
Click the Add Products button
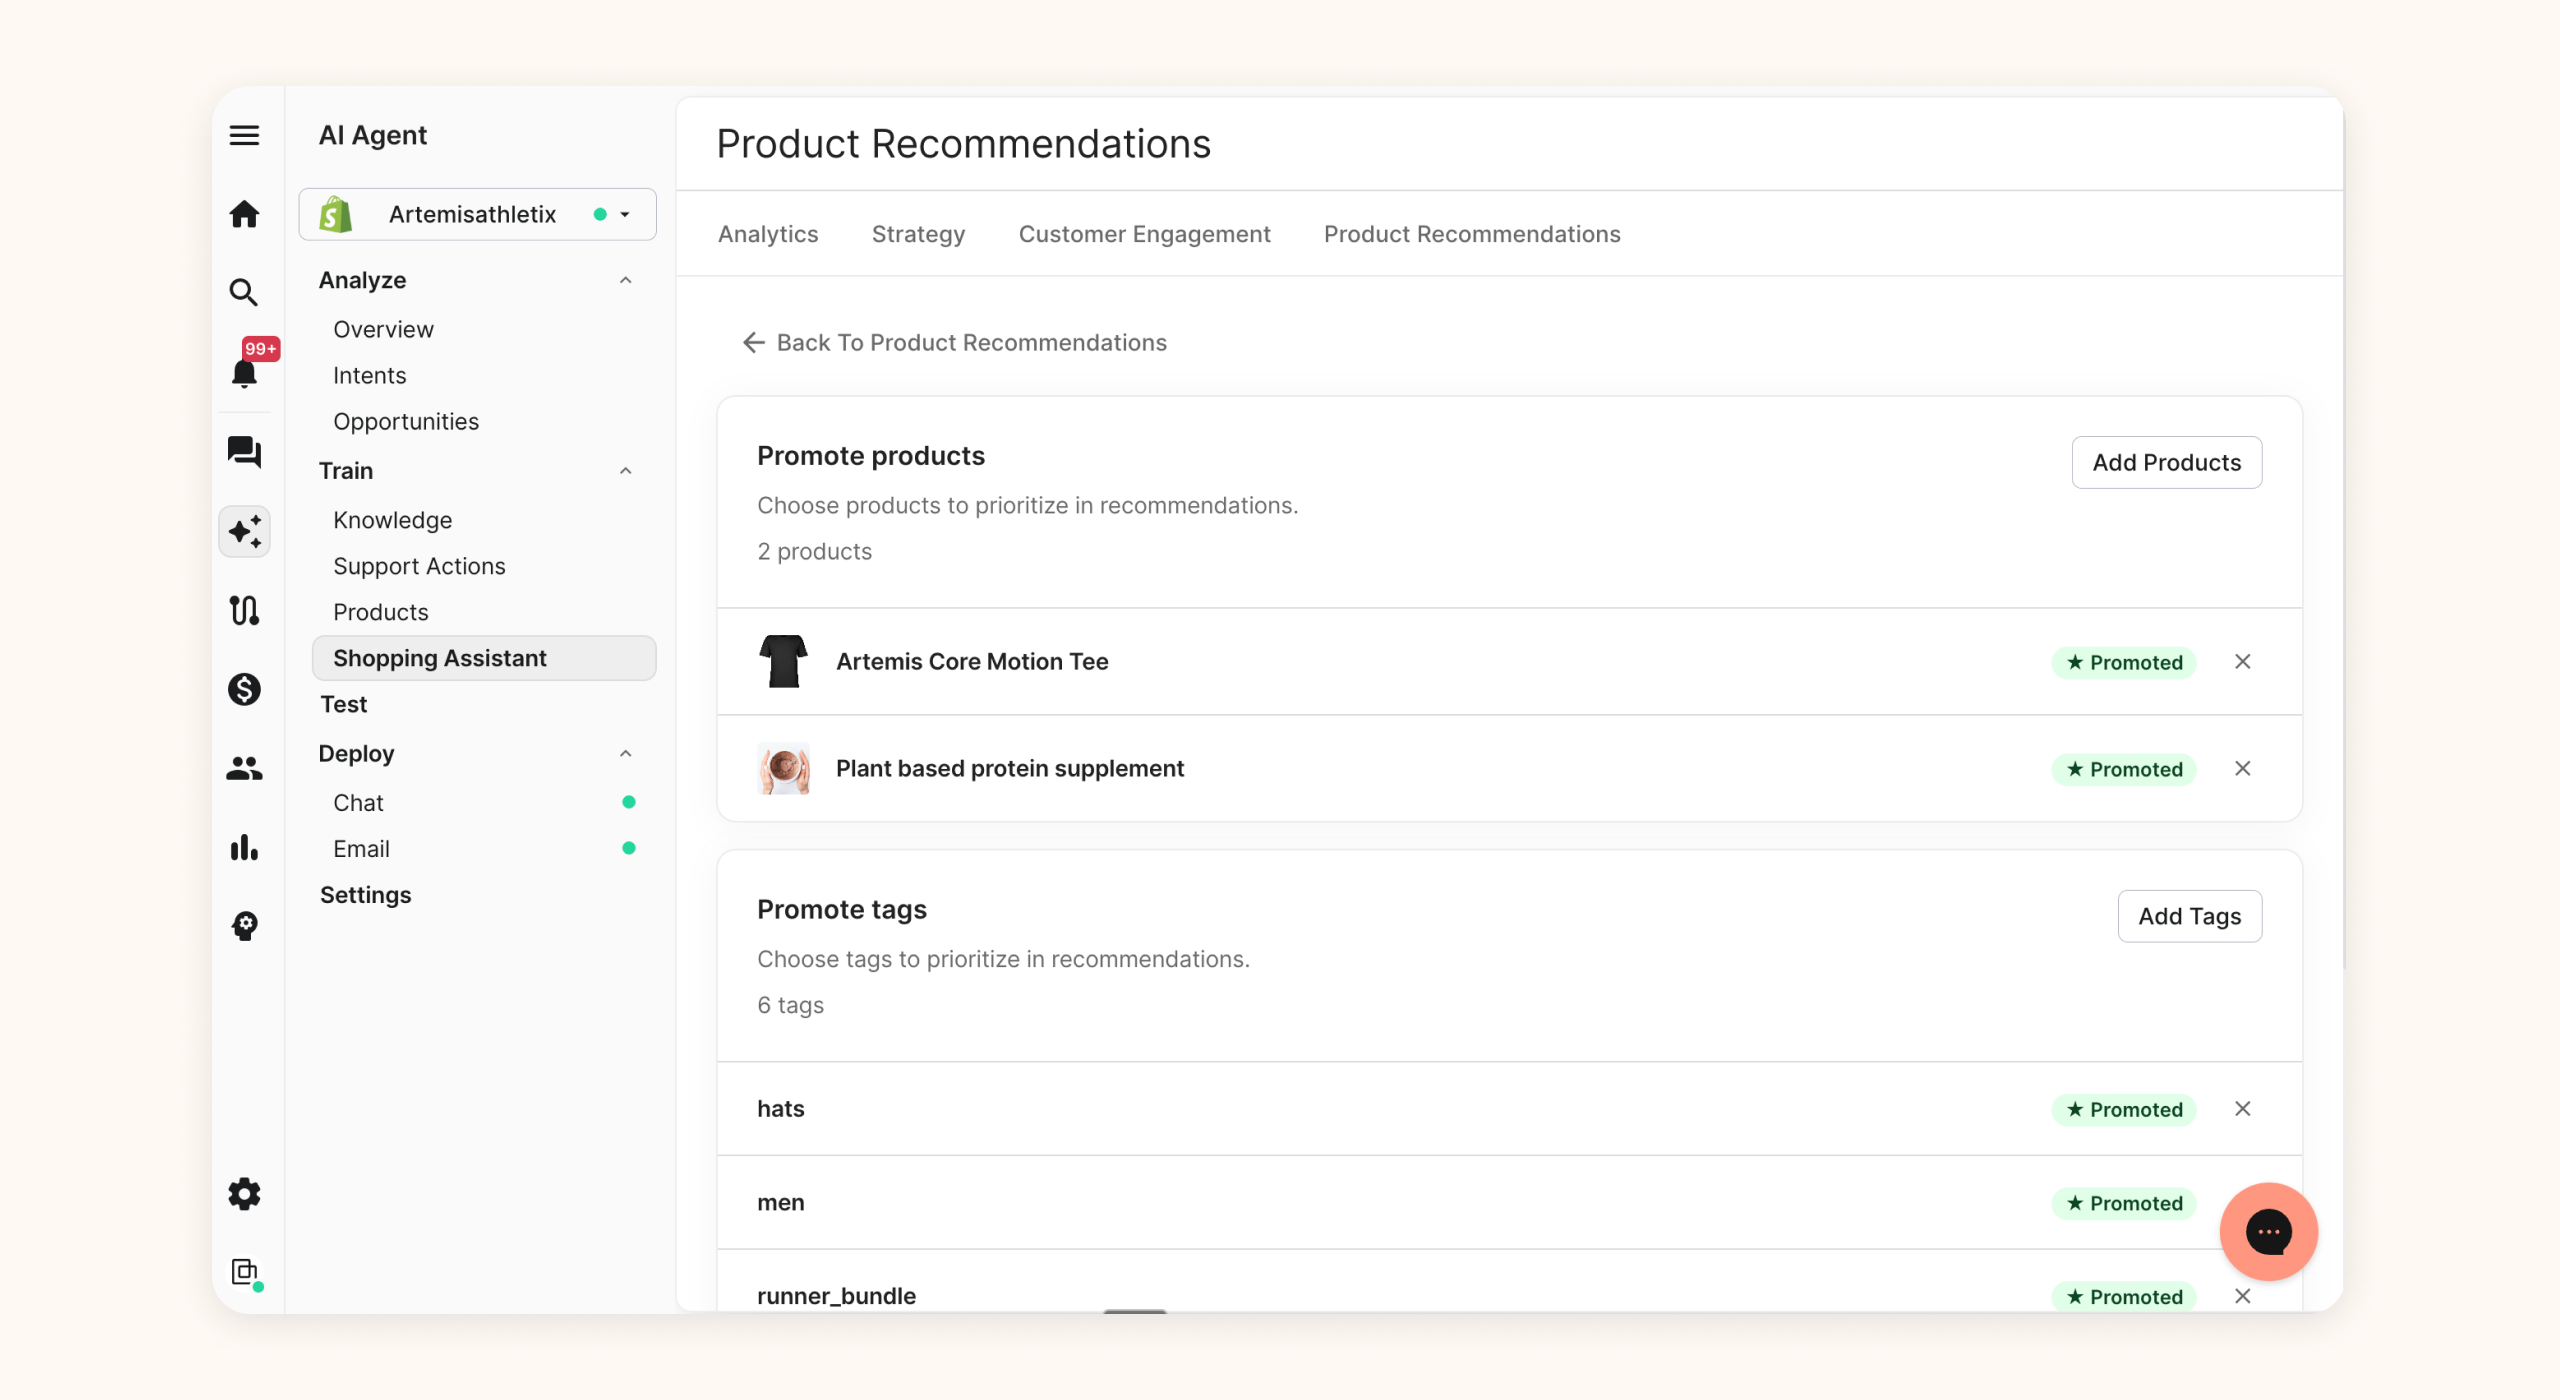[x=2166, y=463]
